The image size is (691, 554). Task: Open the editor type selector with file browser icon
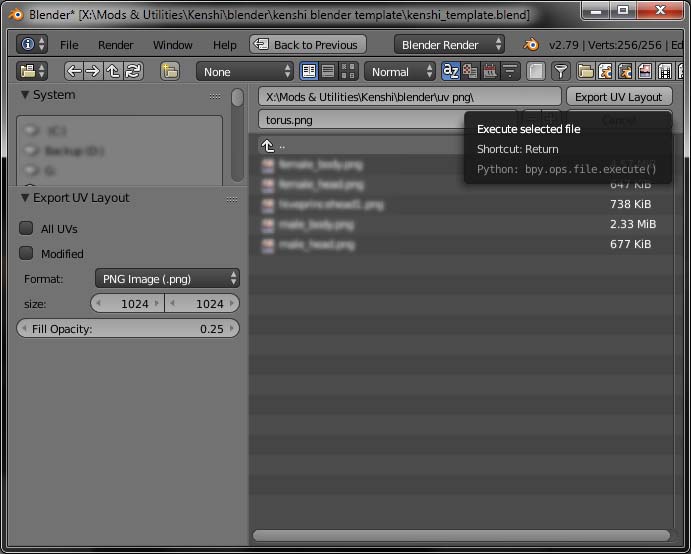32,71
